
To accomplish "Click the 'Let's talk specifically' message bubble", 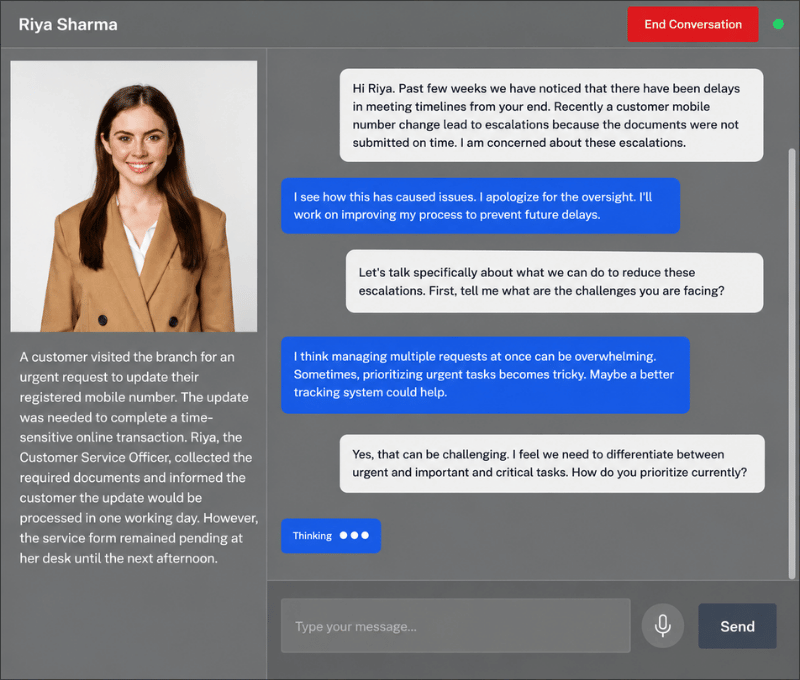I will (x=555, y=282).
